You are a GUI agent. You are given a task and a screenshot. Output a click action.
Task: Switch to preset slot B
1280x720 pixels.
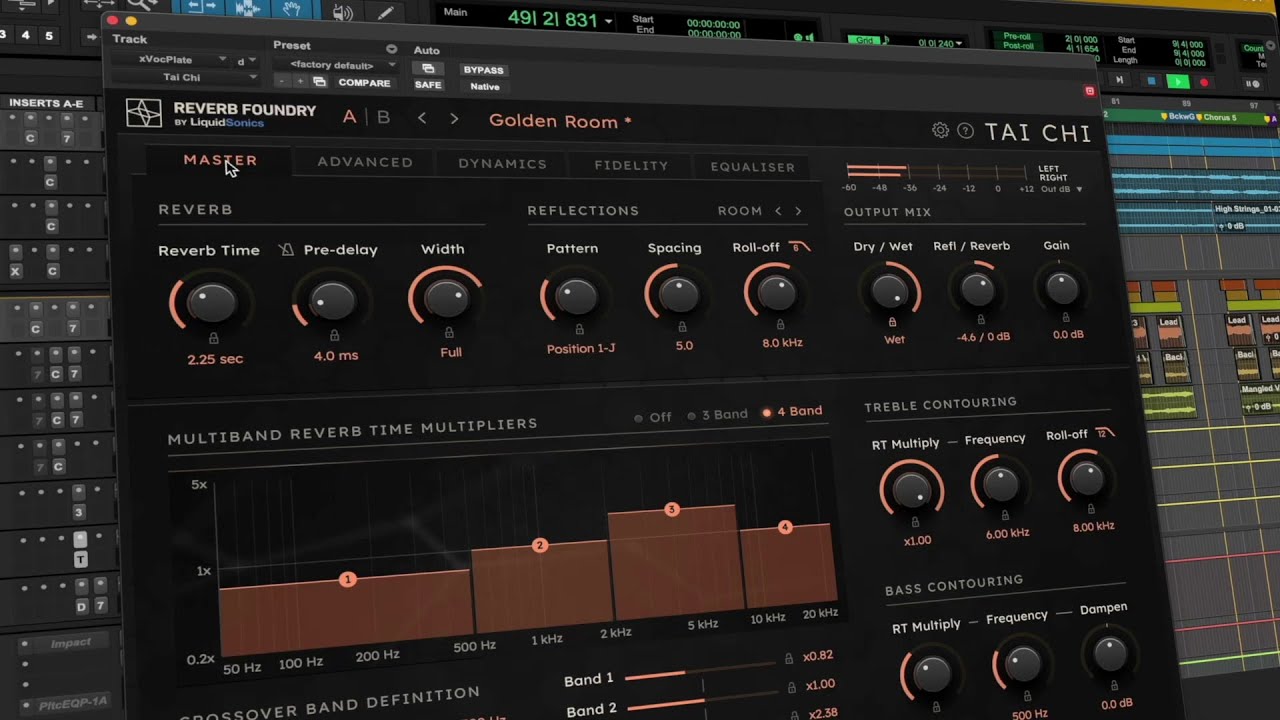tap(383, 117)
